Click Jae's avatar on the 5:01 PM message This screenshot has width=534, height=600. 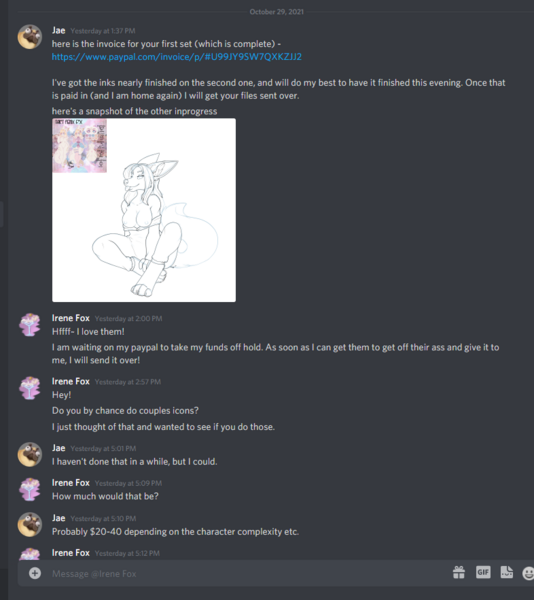30,454
